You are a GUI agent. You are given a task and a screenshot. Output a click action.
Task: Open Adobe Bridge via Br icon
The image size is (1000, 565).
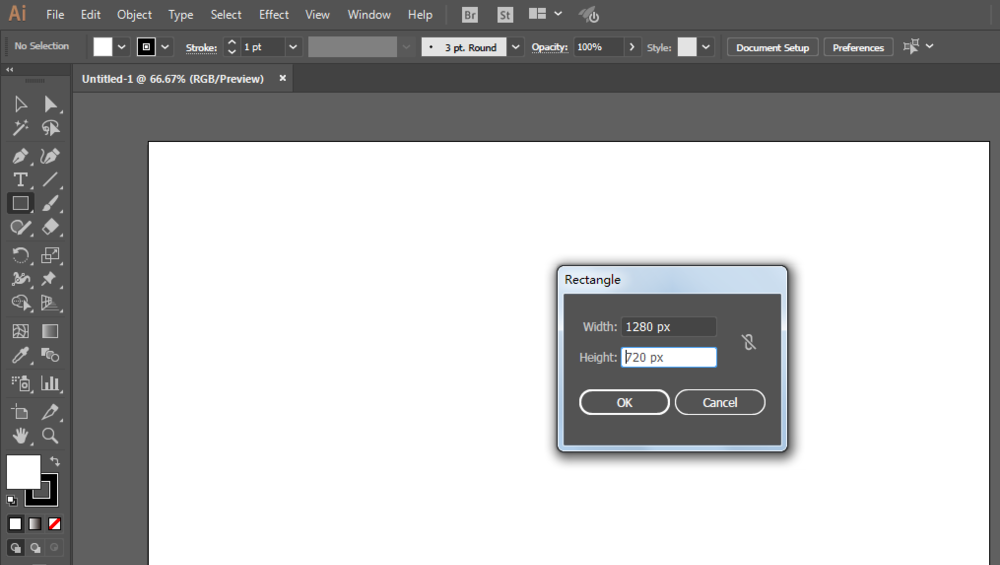pos(470,15)
